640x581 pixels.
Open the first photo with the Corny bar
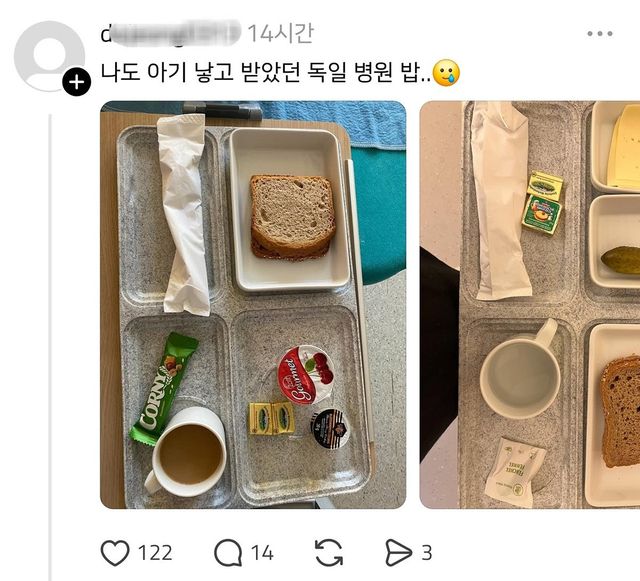[x=253, y=305]
